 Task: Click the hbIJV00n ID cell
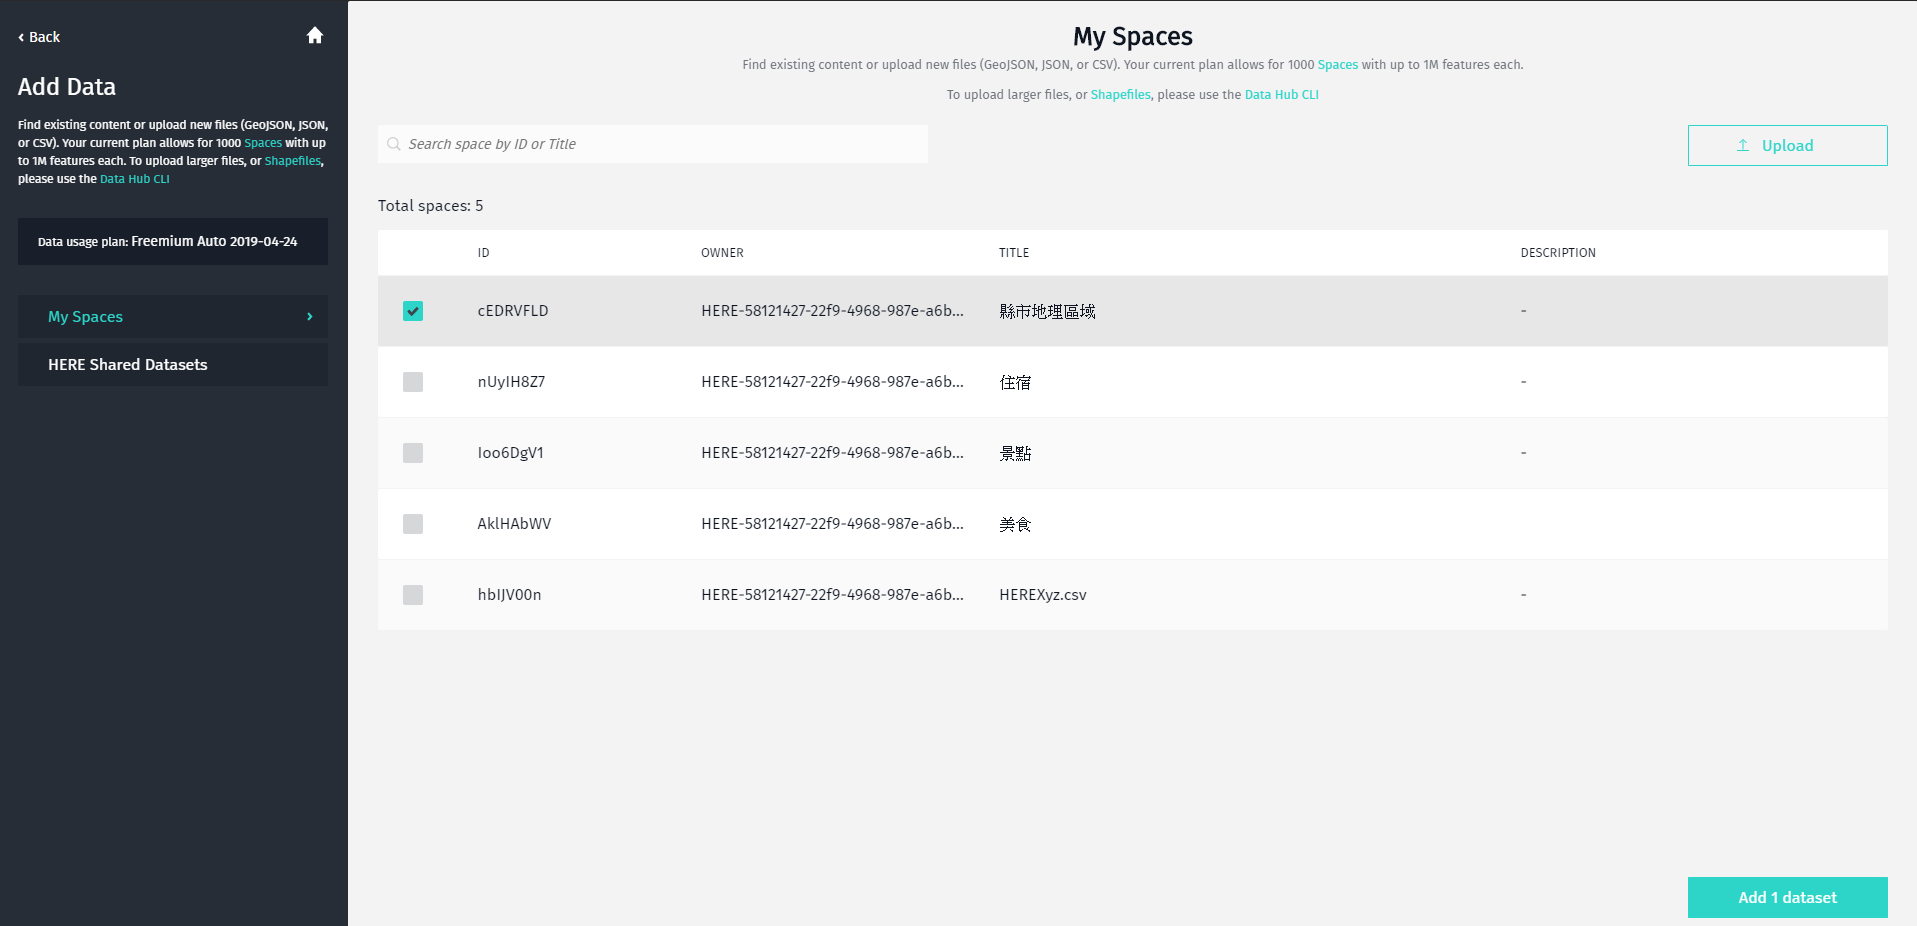(509, 595)
